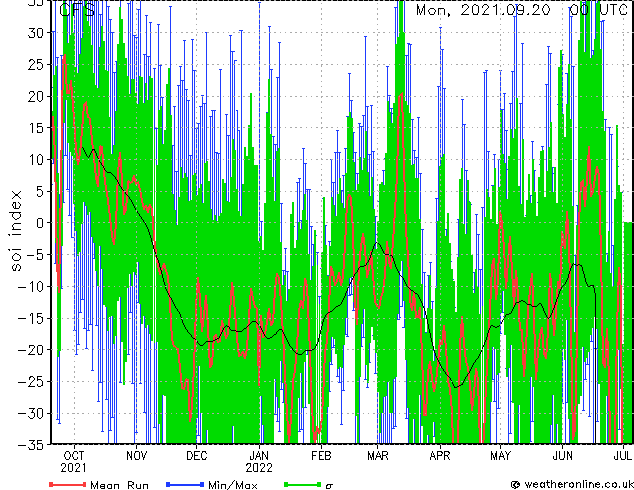Click the 'JUN' month axis label
The width and height of the screenshot is (634, 490).
pos(562,456)
